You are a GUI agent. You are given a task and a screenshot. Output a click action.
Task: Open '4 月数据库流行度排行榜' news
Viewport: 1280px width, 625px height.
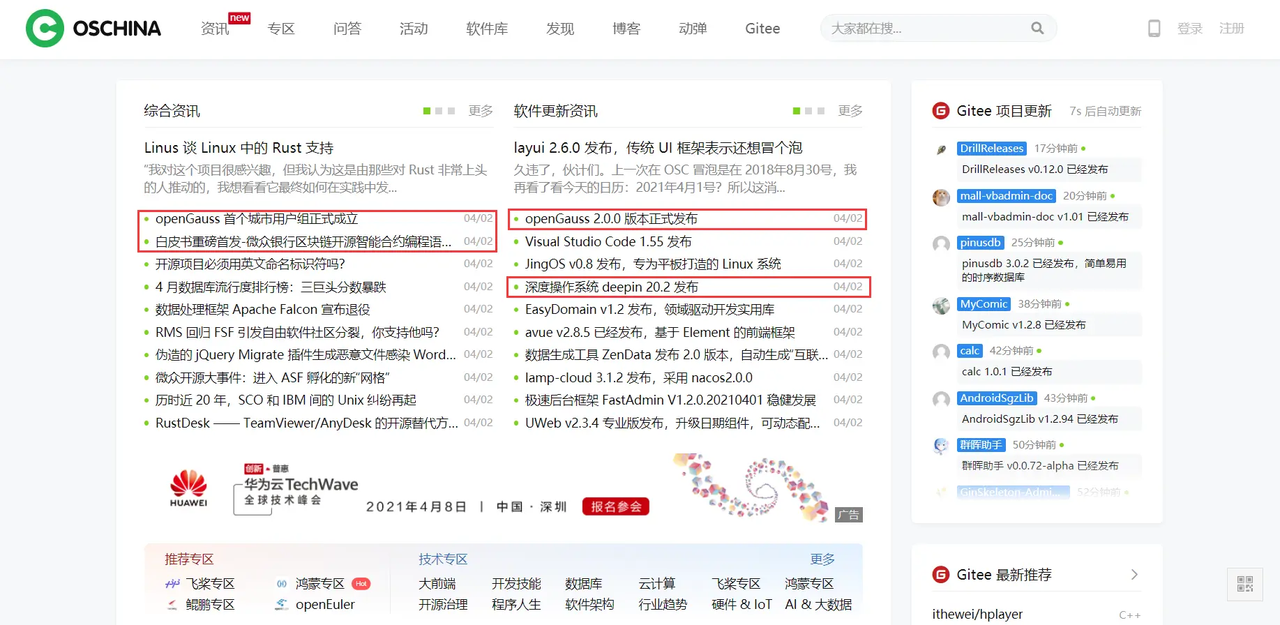click(271, 287)
